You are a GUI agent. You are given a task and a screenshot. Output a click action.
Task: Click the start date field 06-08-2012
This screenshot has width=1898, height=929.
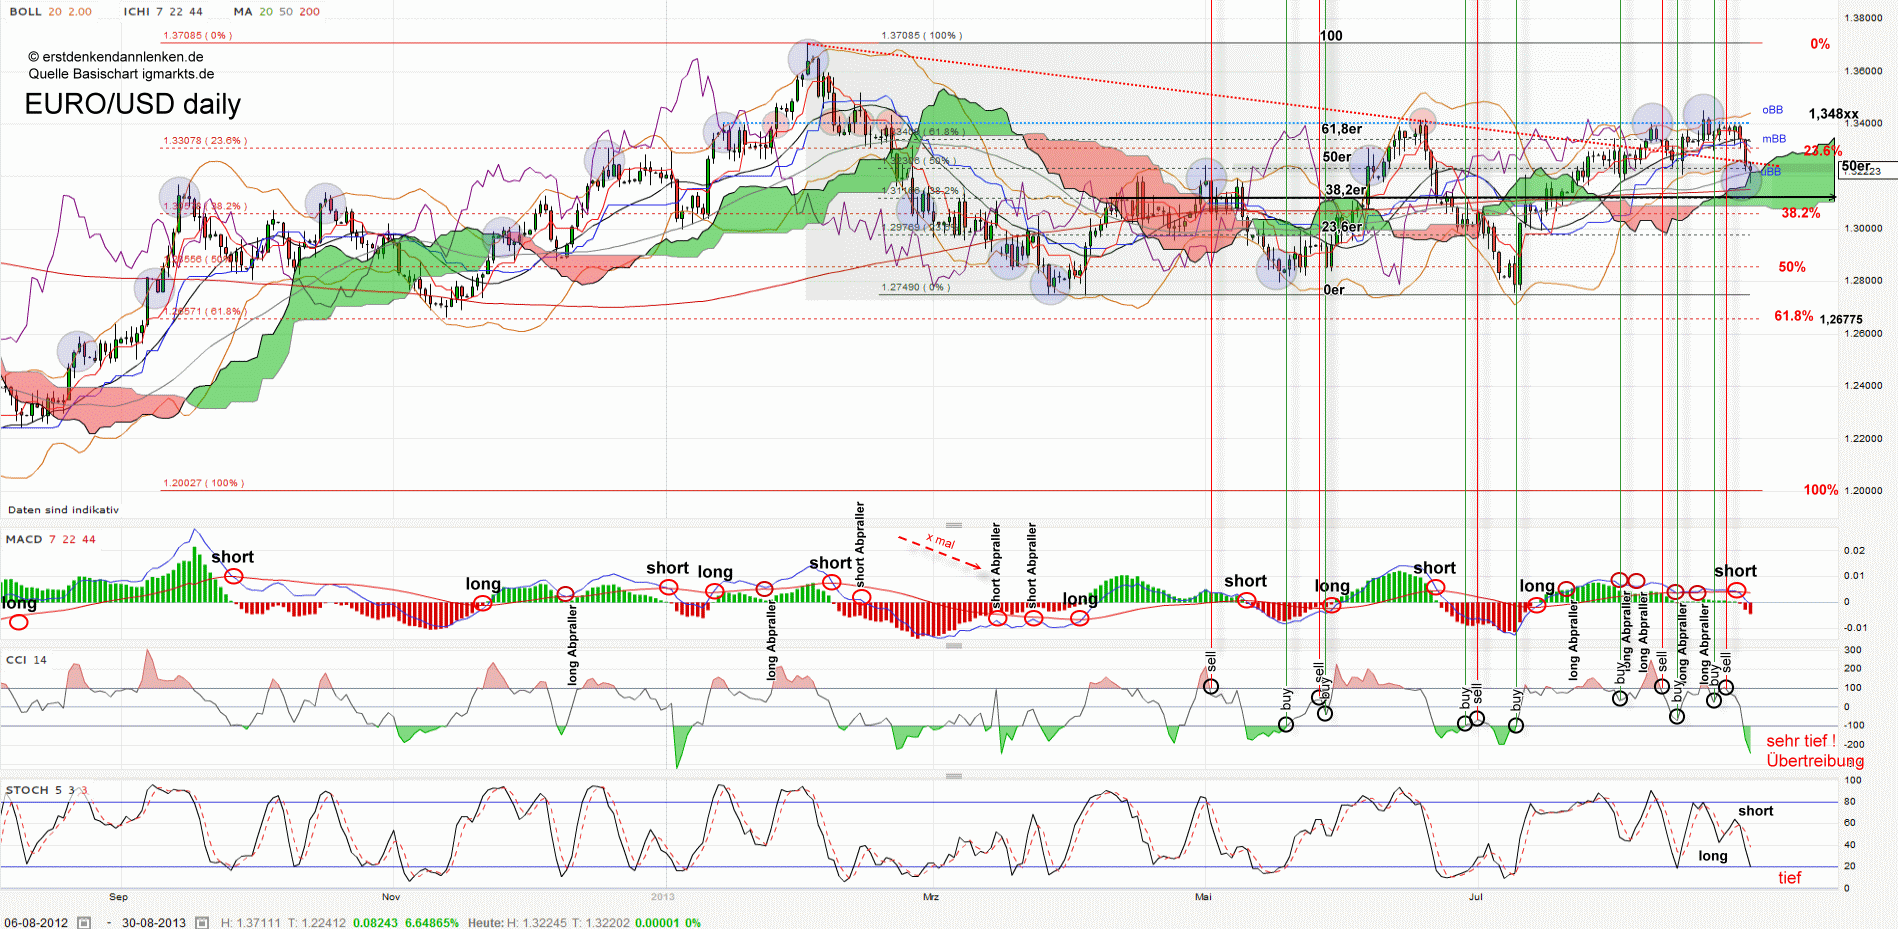pos(36,922)
